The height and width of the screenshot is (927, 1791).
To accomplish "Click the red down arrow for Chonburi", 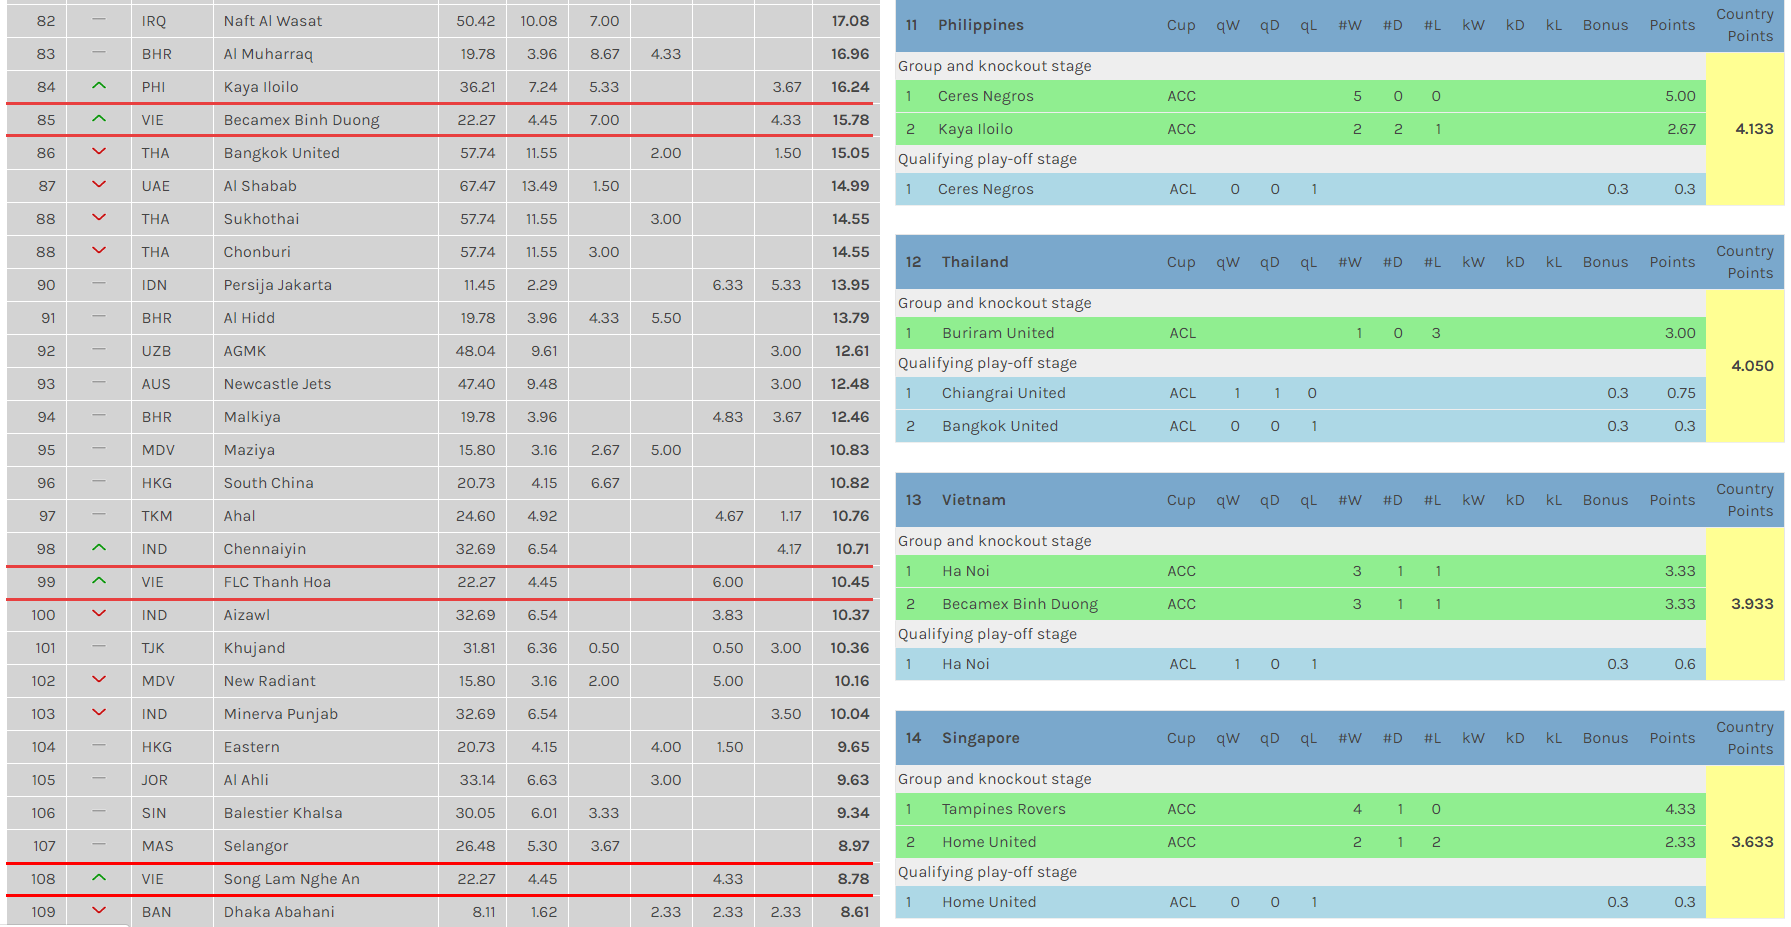I will click(98, 251).
